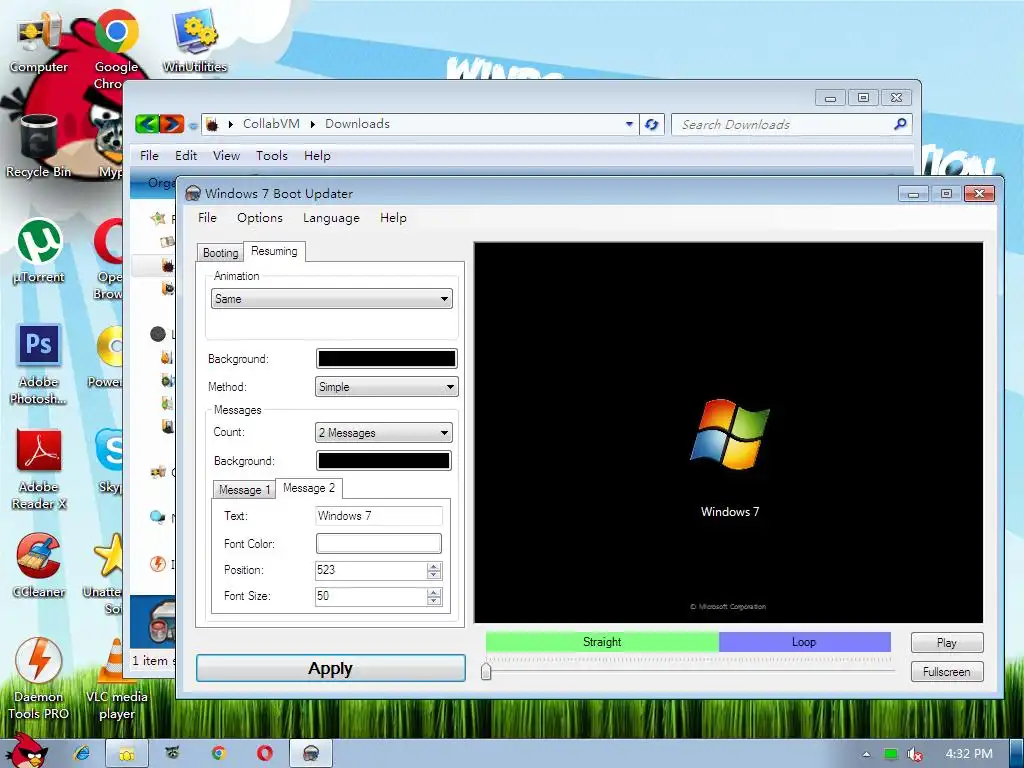
Task: Click the Text field containing Windows 7
Action: point(379,516)
